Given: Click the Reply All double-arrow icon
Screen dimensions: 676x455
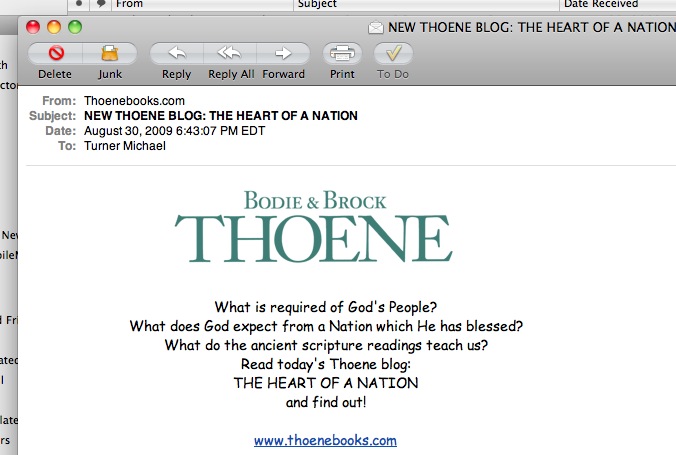Looking at the screenshot, I should (230, 53).
